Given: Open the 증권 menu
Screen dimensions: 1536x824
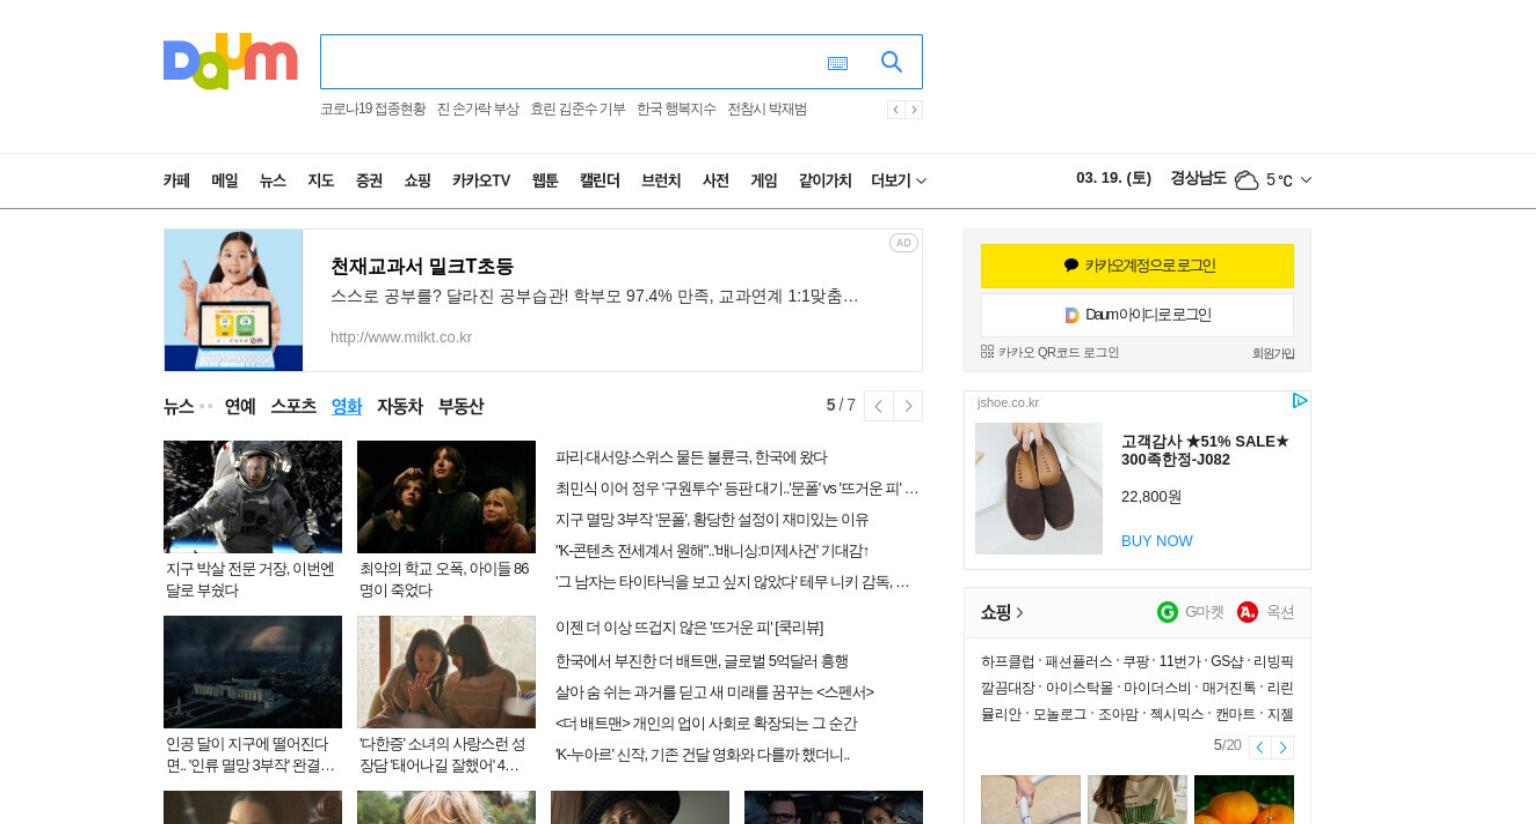Looking at the screenshot, I should click(x=369, y=181).
